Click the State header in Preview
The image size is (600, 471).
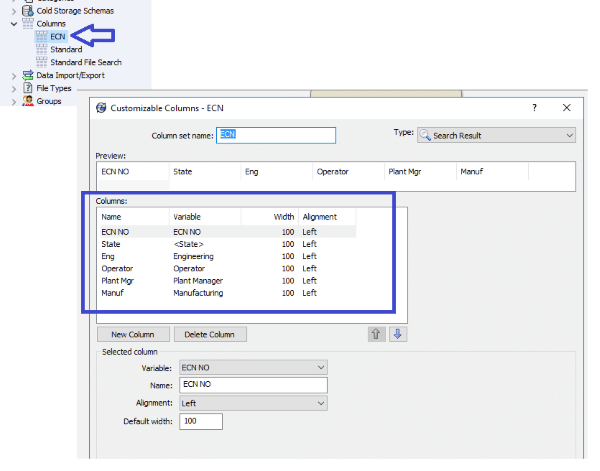click(x=205, y=172)
